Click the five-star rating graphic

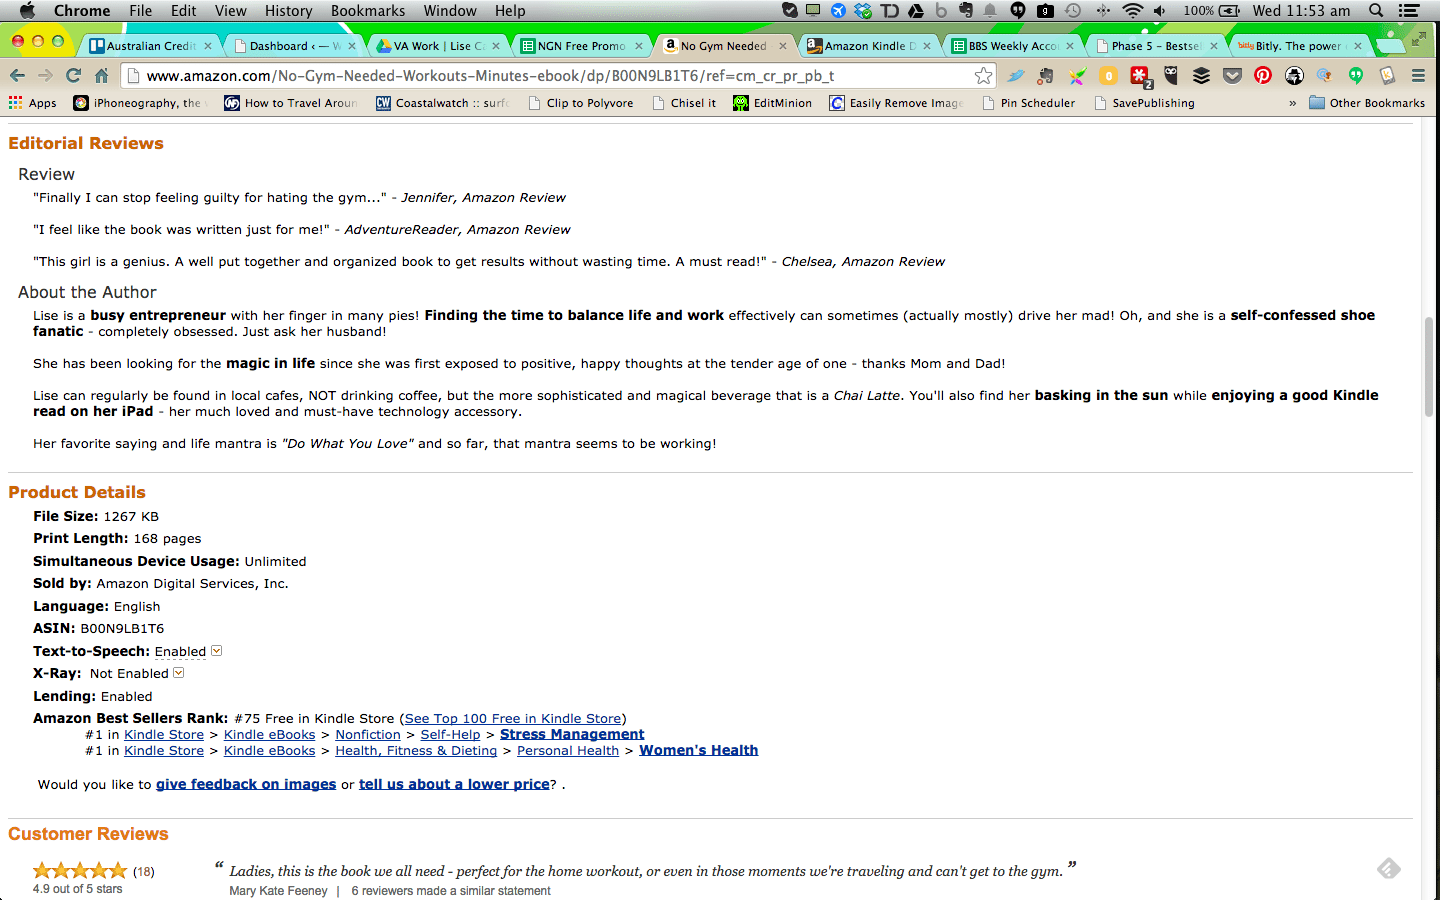(x=80, y=870)
